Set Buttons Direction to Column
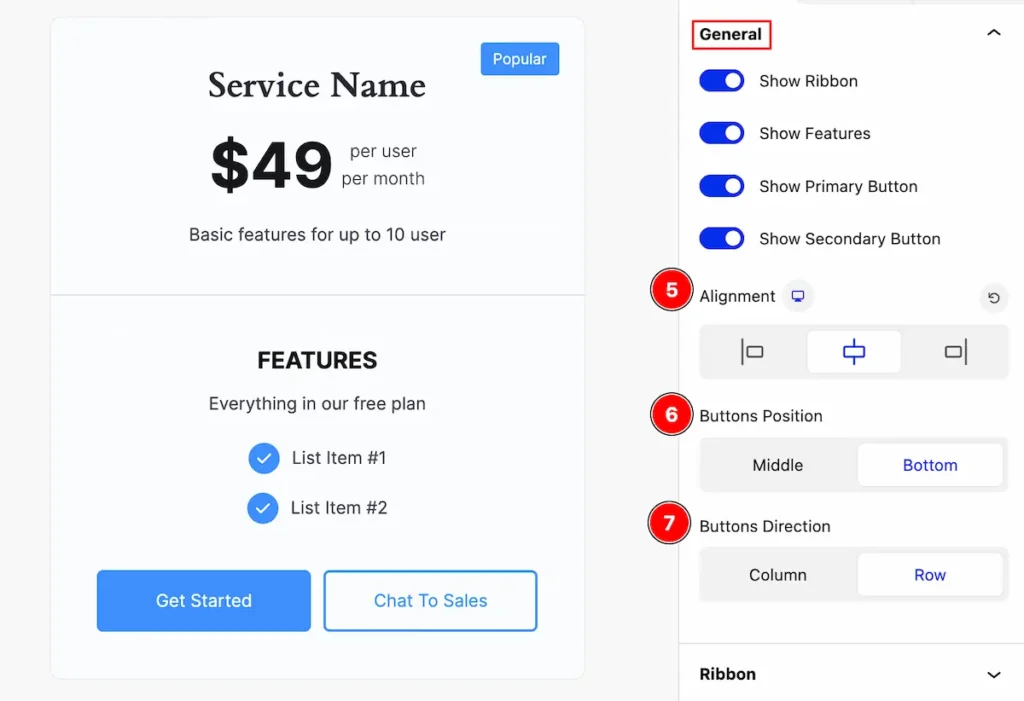Screen dimensions: 1024x701 click(778, 575)
